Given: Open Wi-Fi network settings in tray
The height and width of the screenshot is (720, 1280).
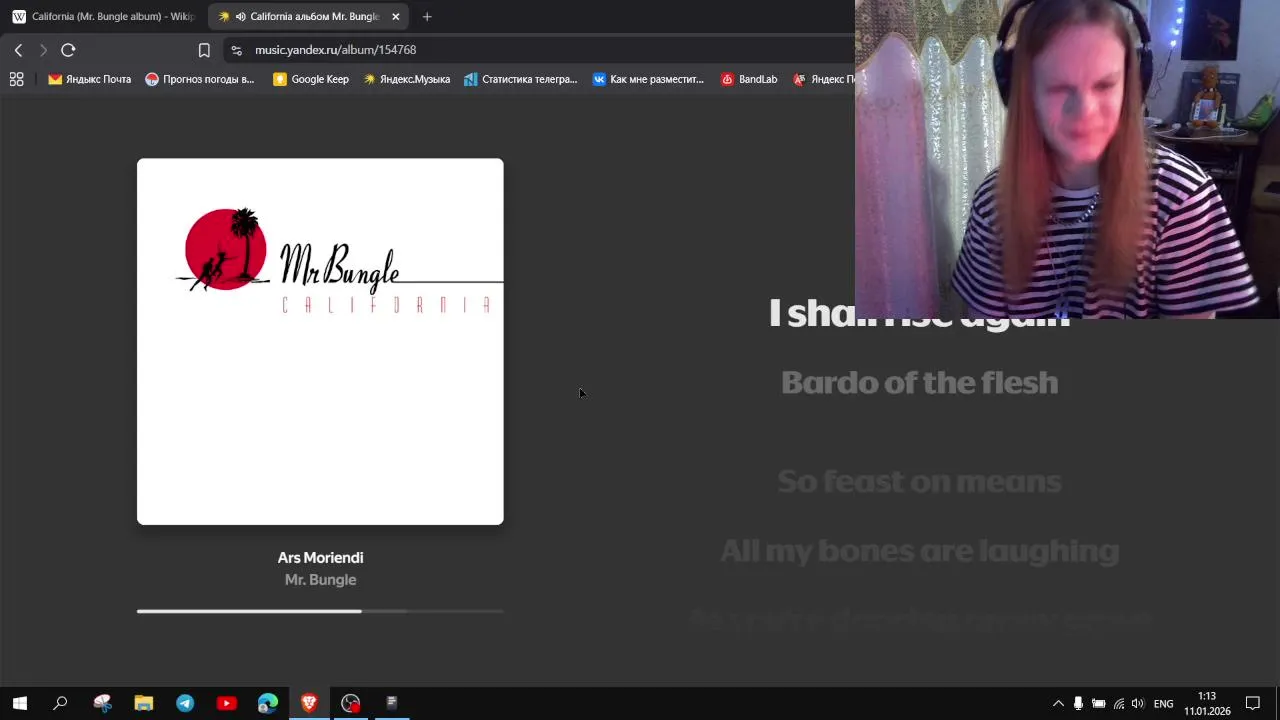Looking at the screenshot, I should [x=1118, y=703].
